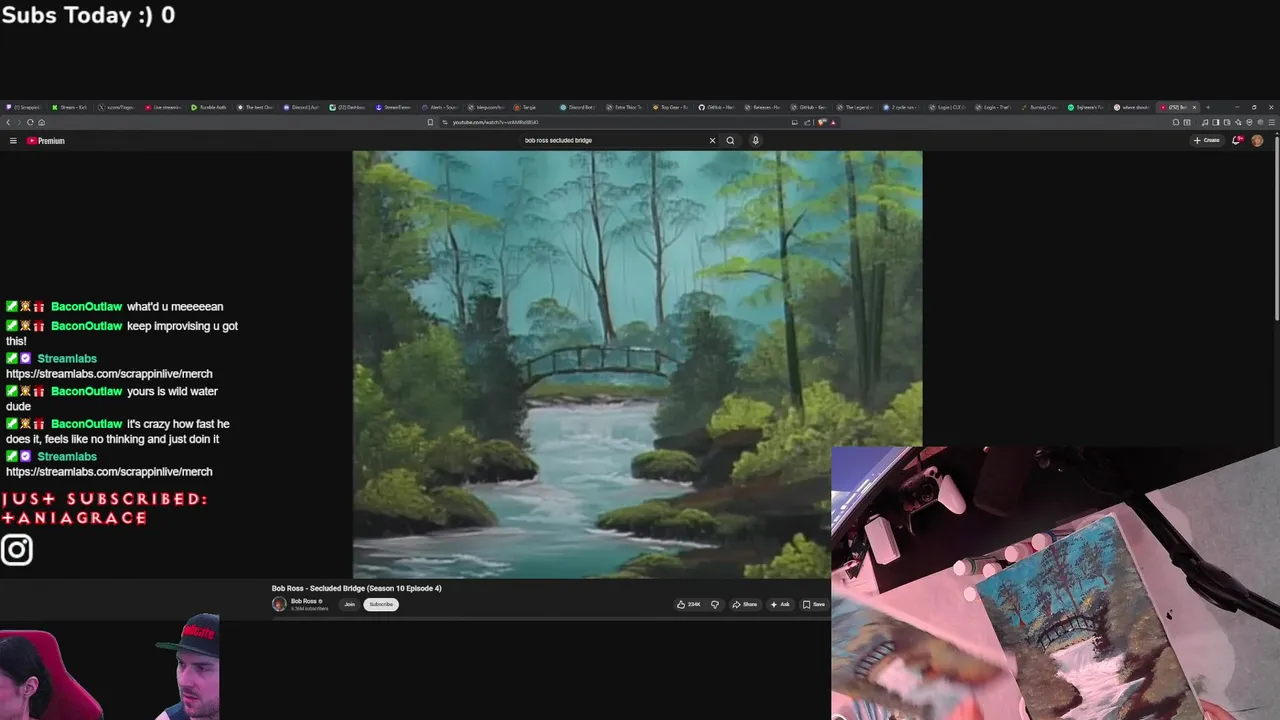The image size is (1280, 720).
Task: Click the Instagram icon on overlay
Action: [x=17, y=550]
